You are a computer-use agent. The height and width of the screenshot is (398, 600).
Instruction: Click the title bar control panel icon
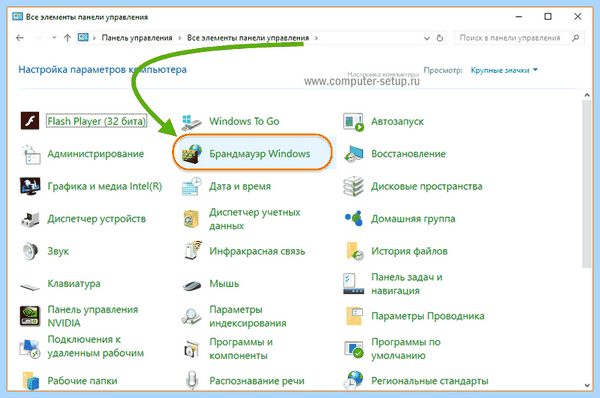tap(18, 17)
